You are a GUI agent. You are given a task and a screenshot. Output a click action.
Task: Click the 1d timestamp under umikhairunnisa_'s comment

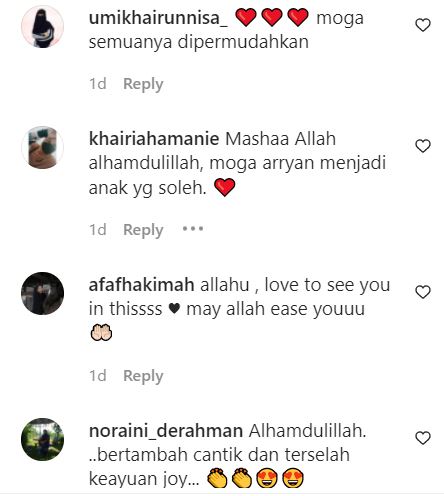click(x=98, y=84)
